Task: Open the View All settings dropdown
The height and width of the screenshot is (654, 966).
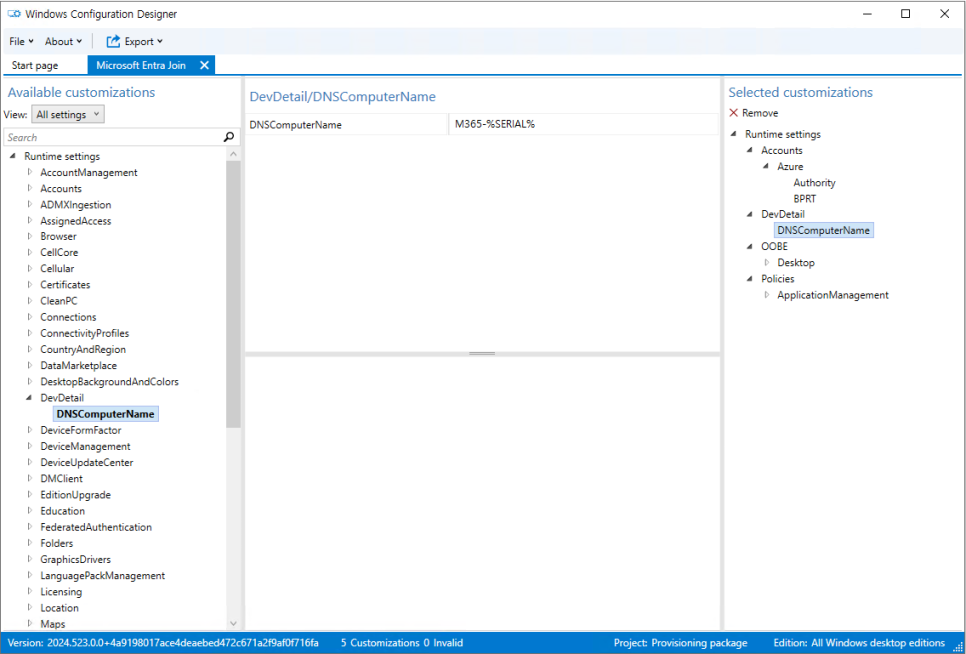Action: tap(68, 115)
